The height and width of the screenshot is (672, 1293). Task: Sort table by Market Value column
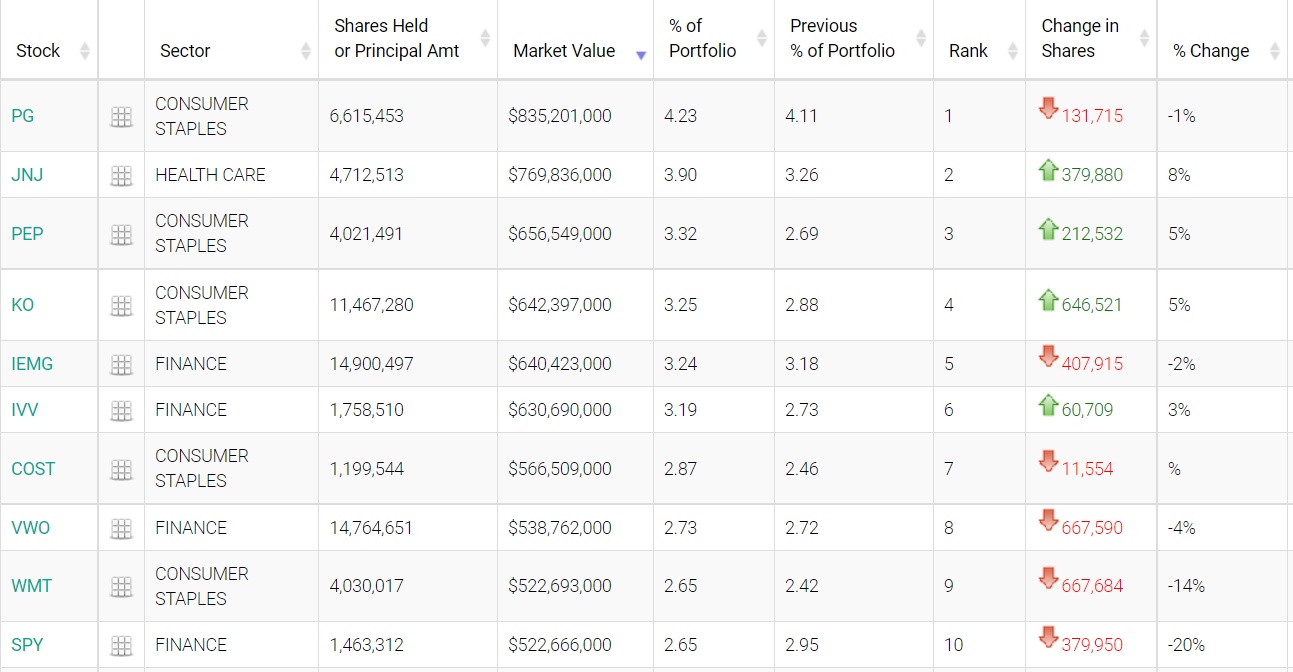[x=564, y=51]
